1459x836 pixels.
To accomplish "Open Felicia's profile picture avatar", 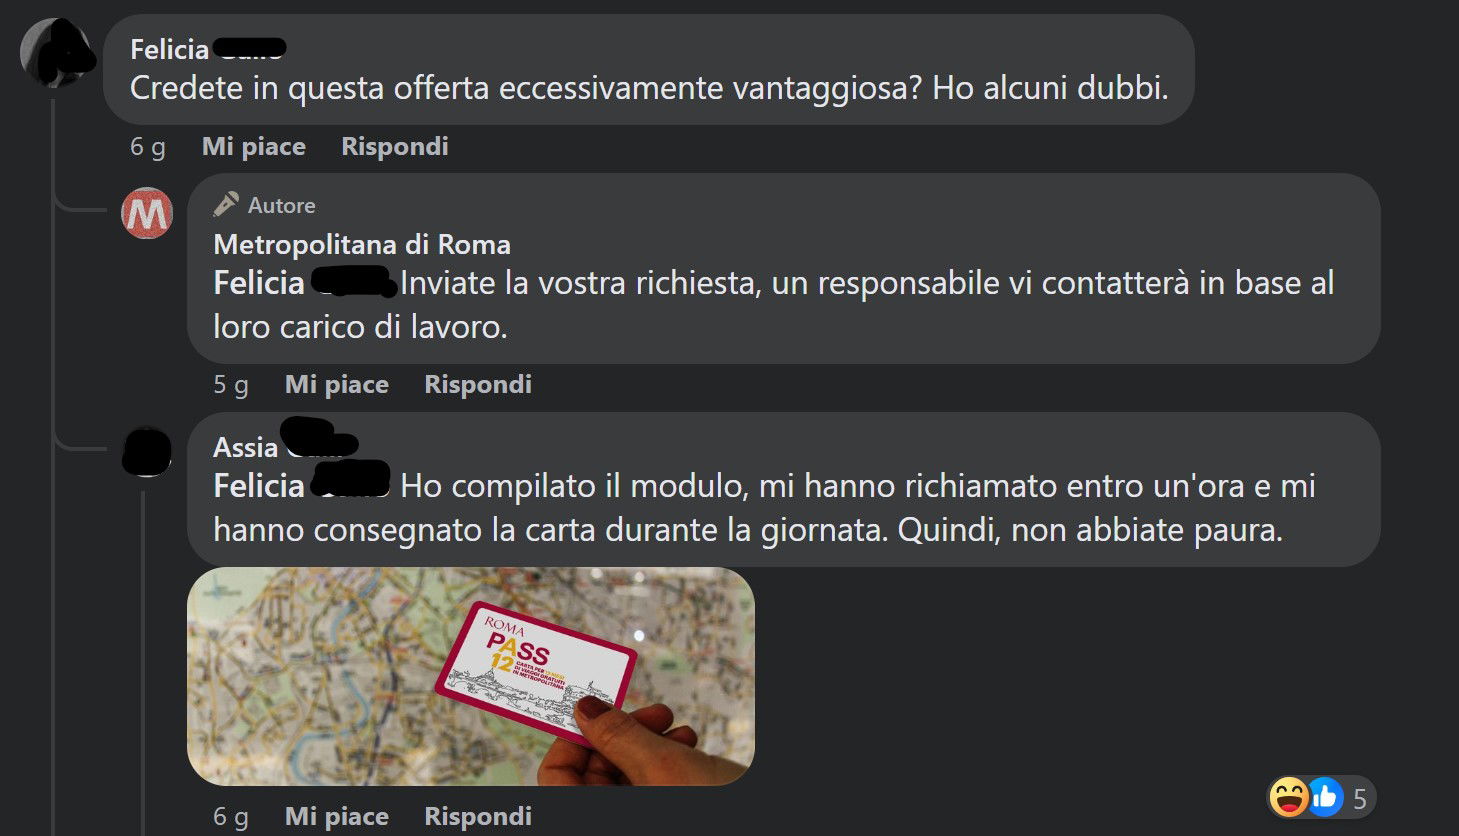I will 55,52.
